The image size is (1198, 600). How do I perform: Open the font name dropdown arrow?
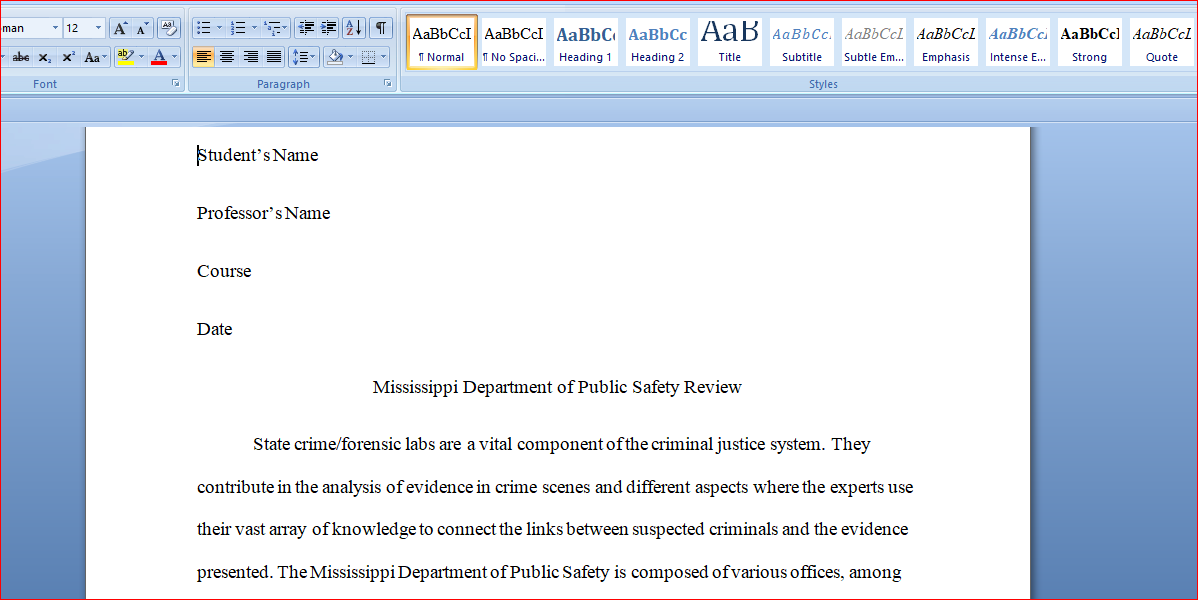click(55, 28)
